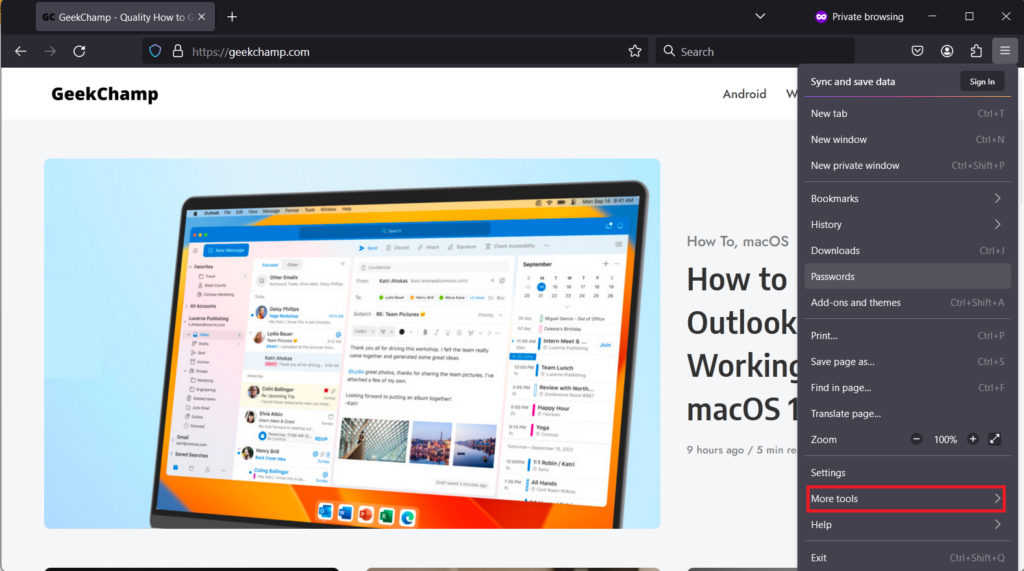Click the tracking protection shield icon
The height and width of the screenshot is (571, 1024).
pyautogui.click(x=155, y=51)
